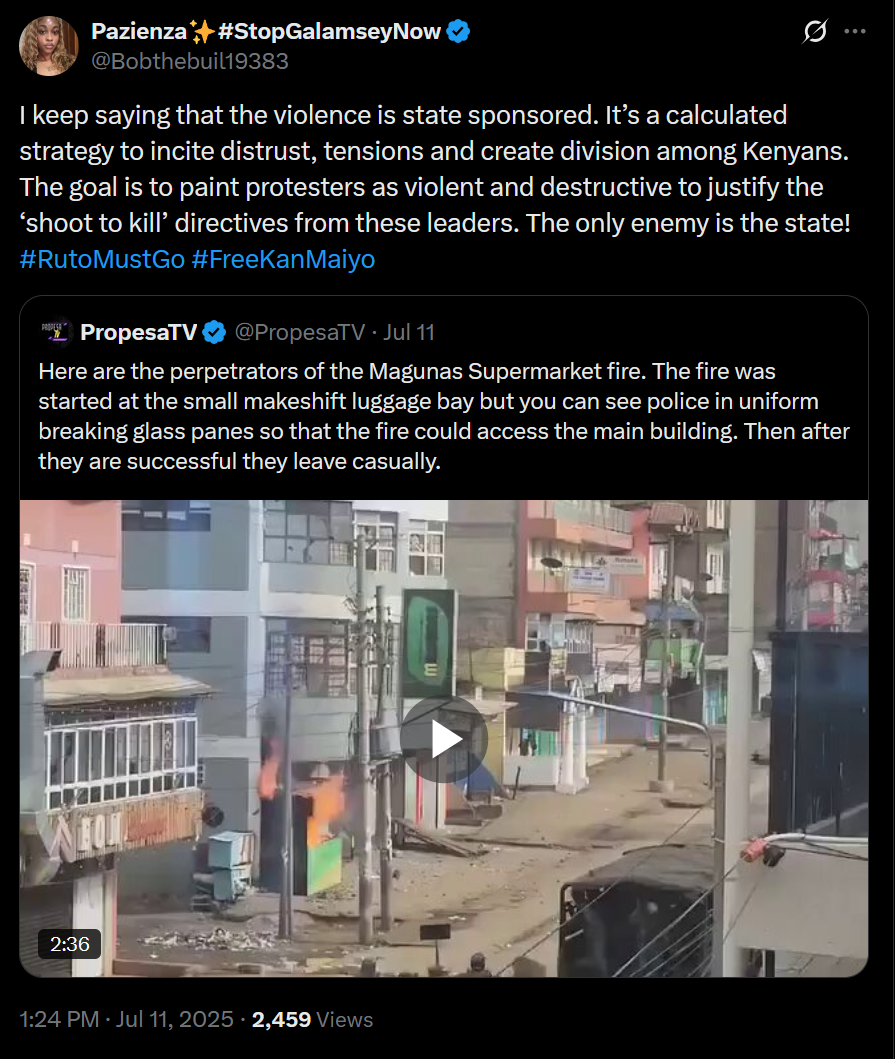895x1059 pixels.
Task: Click the PropesaTV avatar logo
Action: pyautogui.click(x=56, y=332)
